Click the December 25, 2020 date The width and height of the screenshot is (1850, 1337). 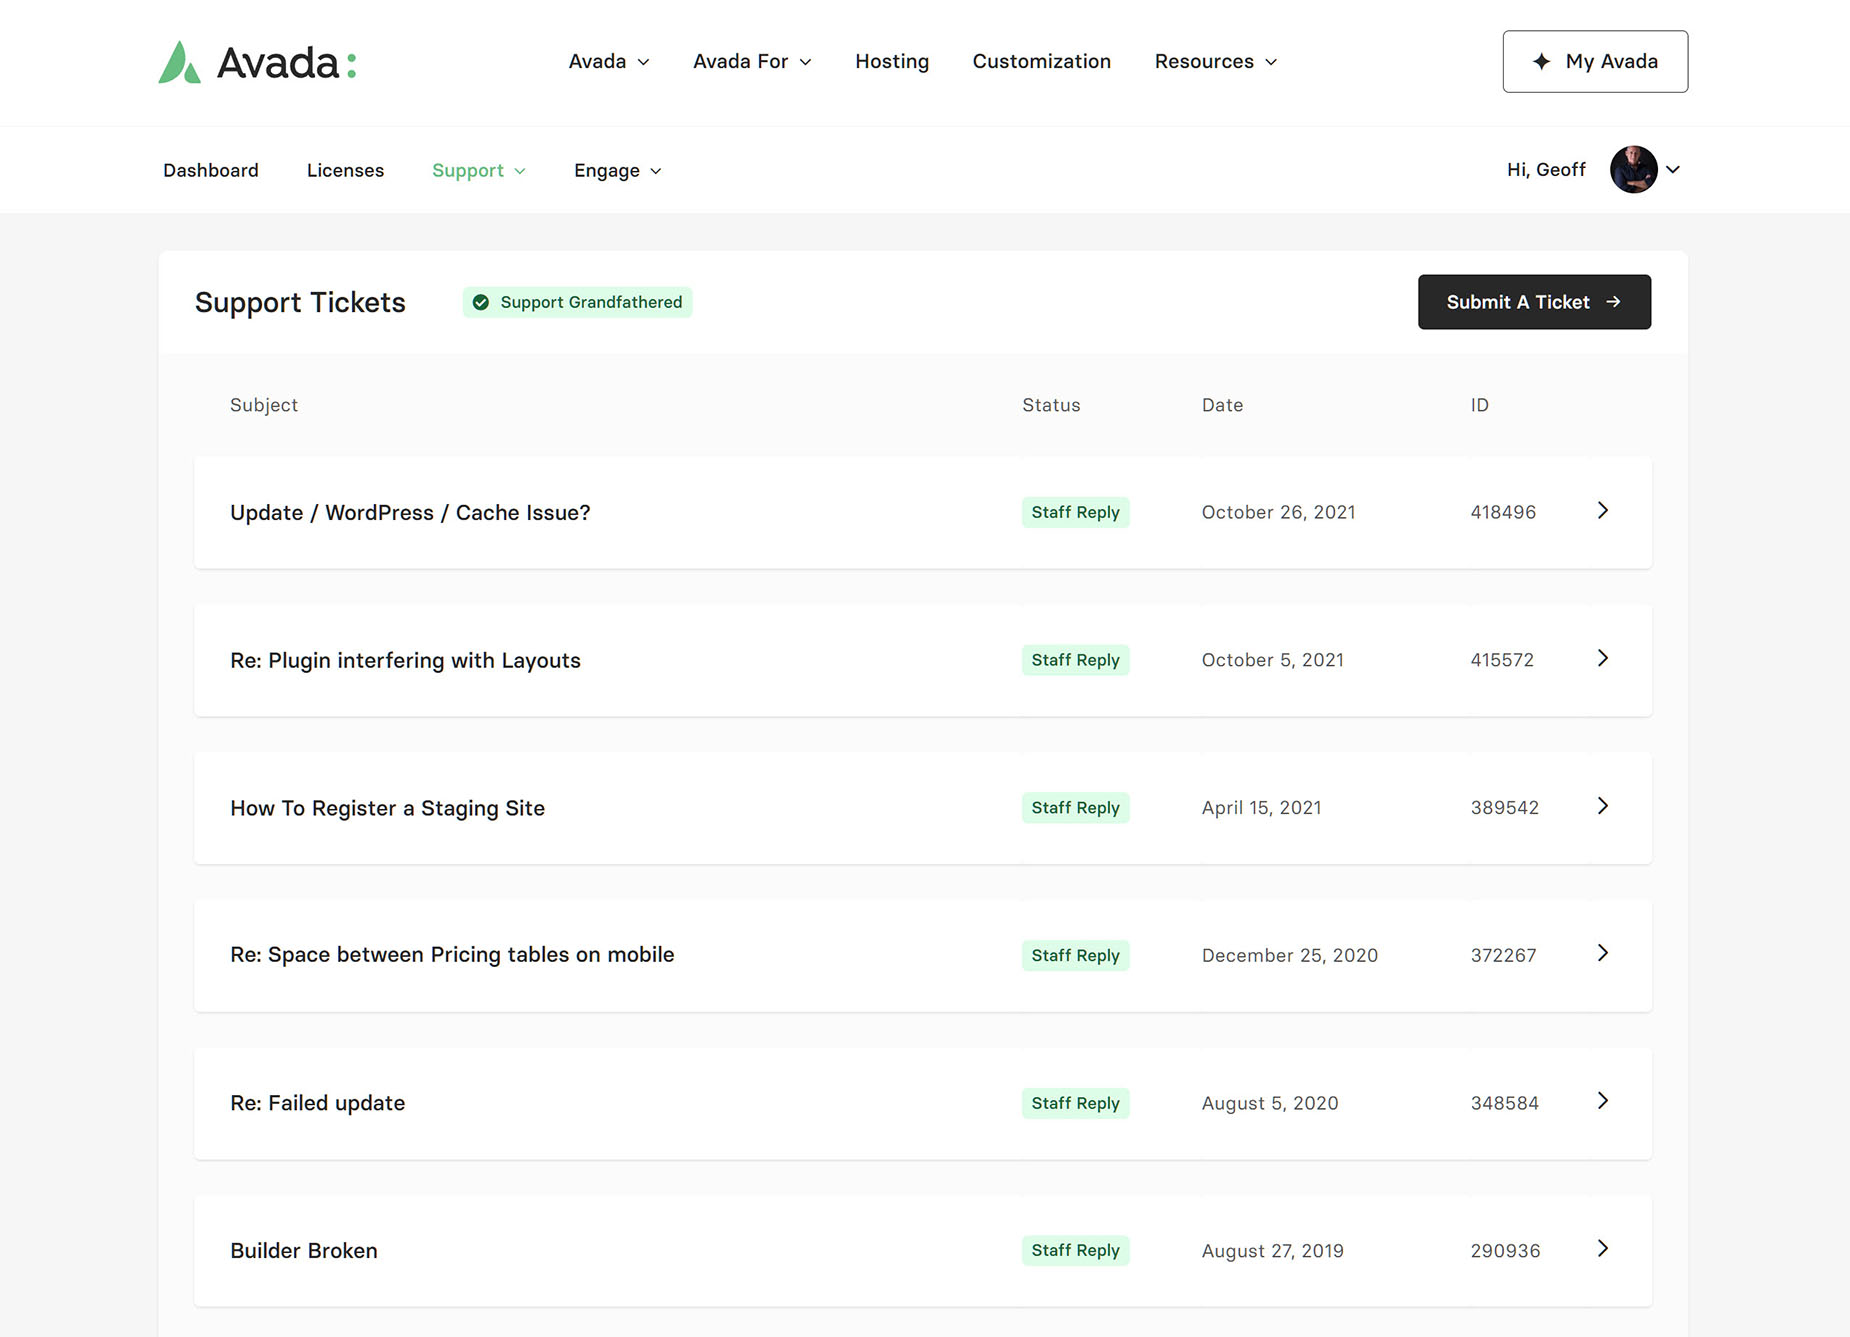click(x=1289, y=955)
